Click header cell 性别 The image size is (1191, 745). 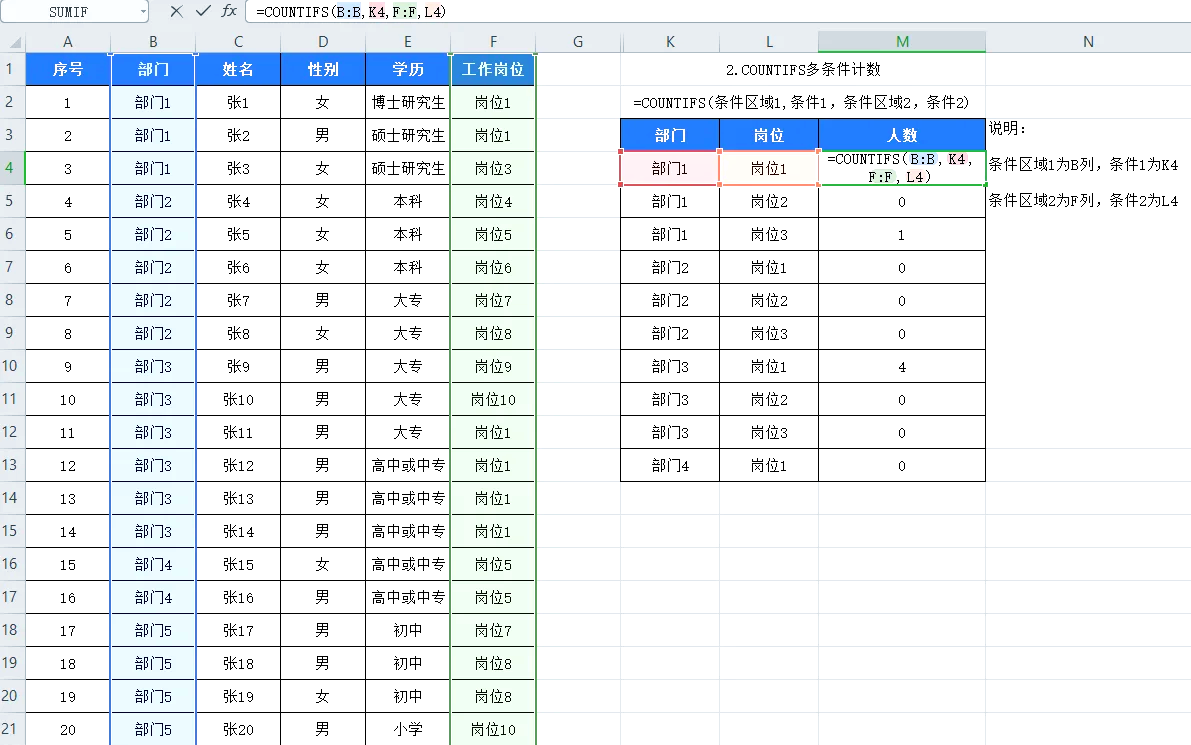coord(323,69)
